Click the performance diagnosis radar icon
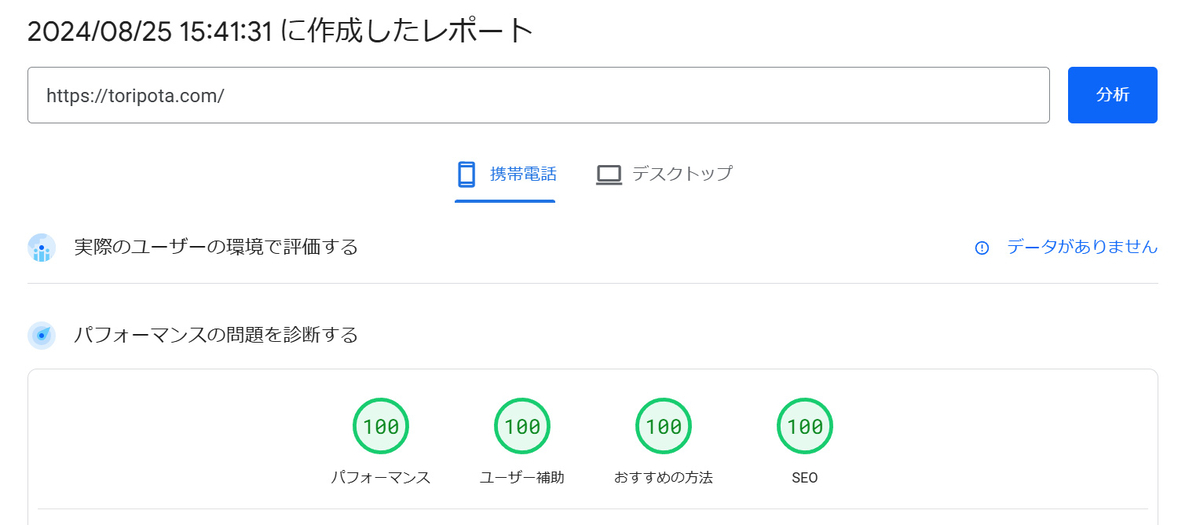 pyautogui.click(x=41, y=335)
